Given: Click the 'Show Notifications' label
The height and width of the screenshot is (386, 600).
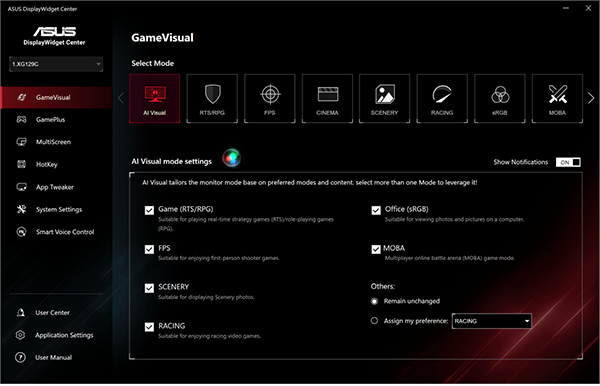Looking at the screenshot, I should (521, 162).
